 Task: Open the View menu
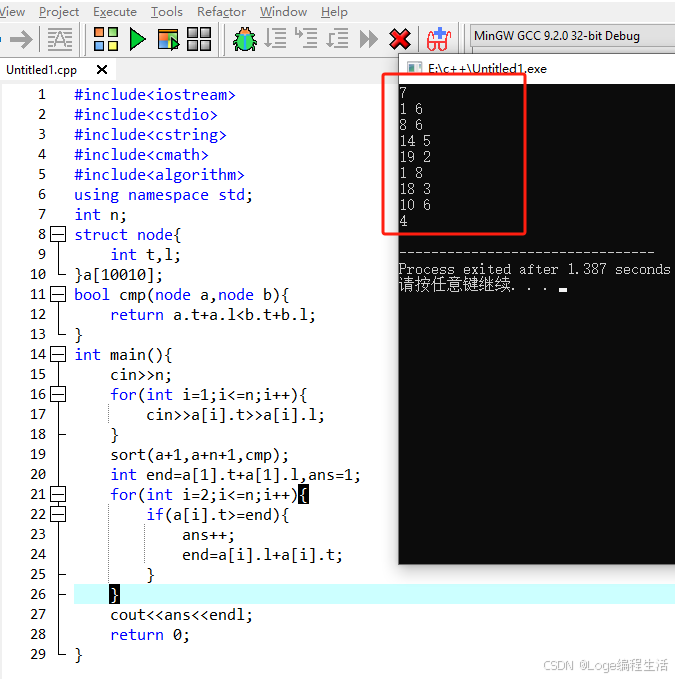pos(12,12)
